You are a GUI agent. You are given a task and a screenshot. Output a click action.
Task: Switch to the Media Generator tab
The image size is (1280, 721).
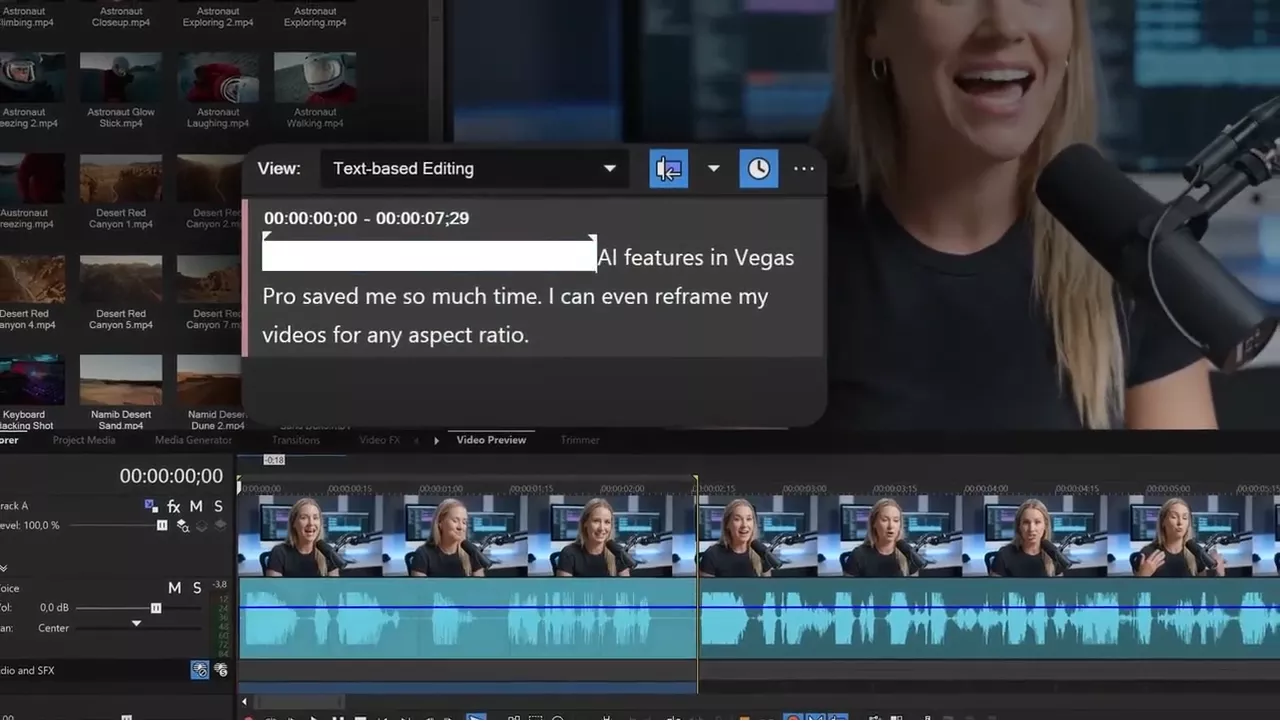[x=193, y=440]
